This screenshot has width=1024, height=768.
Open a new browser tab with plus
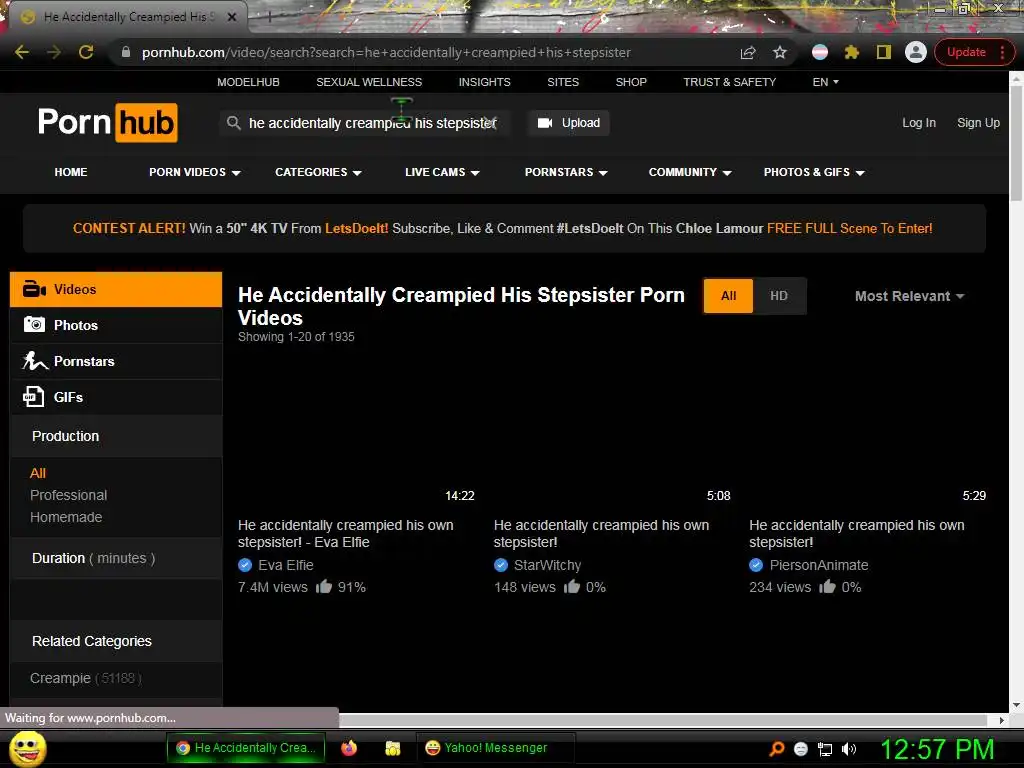269,17
